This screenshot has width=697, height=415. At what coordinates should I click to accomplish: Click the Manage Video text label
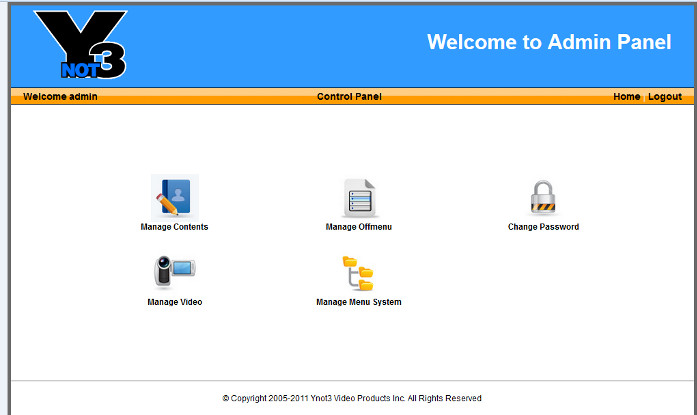tap(174, 302)
